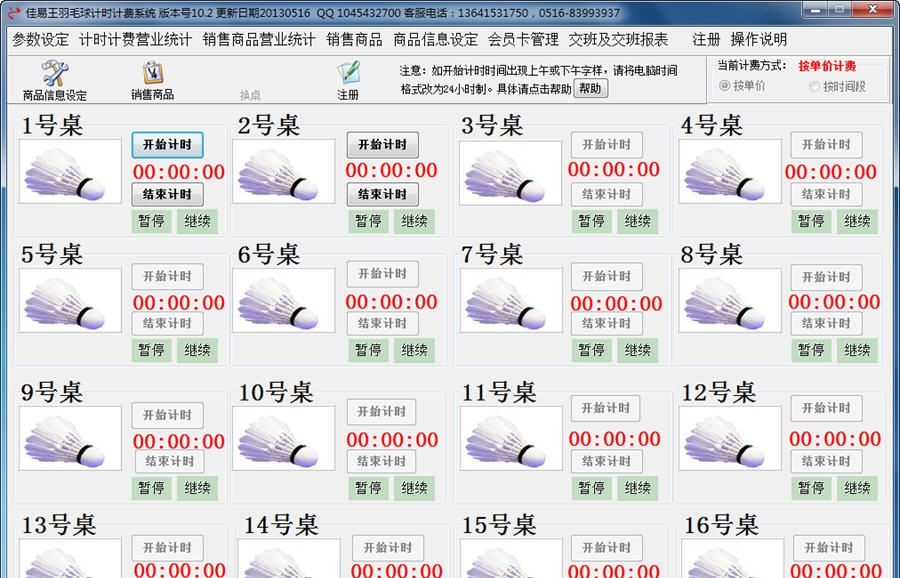Click shuttlecock image of 4号桌
Image resolution: width=900 pixels, height=578 pixels.
(730, 171)
